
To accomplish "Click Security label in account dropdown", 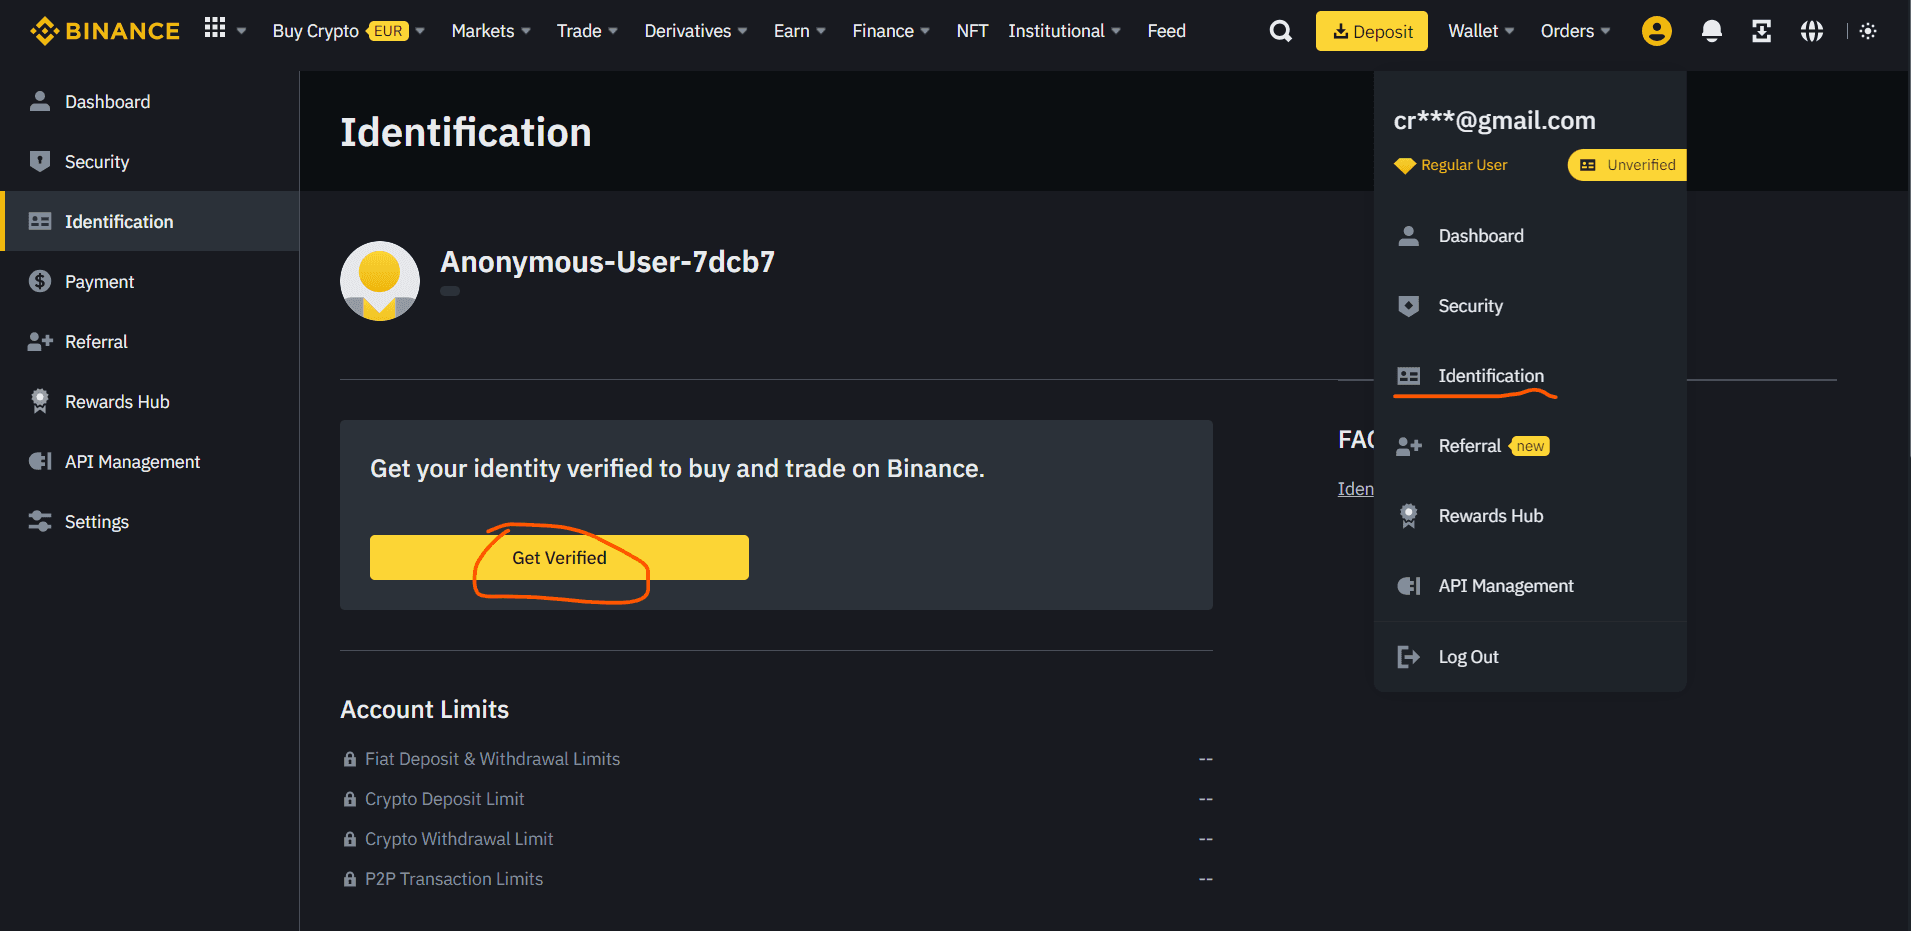I will [1470, 306].
